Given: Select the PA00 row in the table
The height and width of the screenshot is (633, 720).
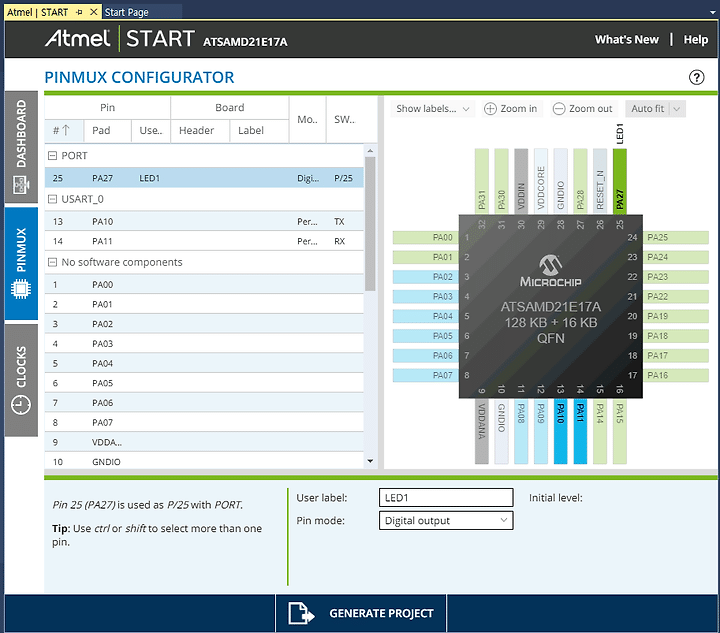Looking at the screenshot, I should pos(204,285).
